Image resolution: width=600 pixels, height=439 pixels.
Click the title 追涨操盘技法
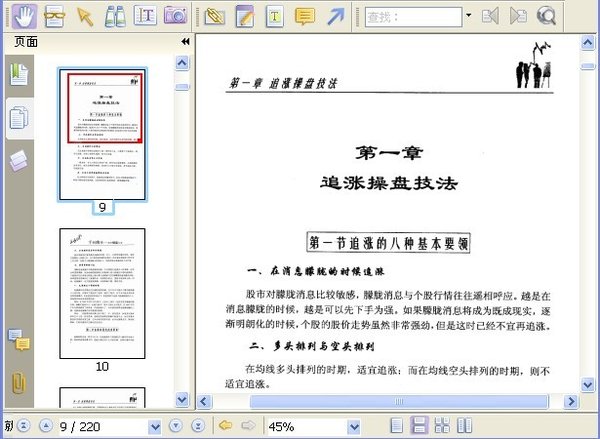(389, 183)
